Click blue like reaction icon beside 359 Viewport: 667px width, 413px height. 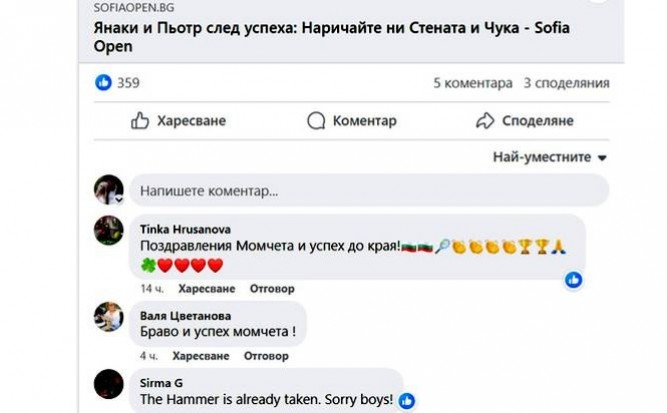coord(103,83)
